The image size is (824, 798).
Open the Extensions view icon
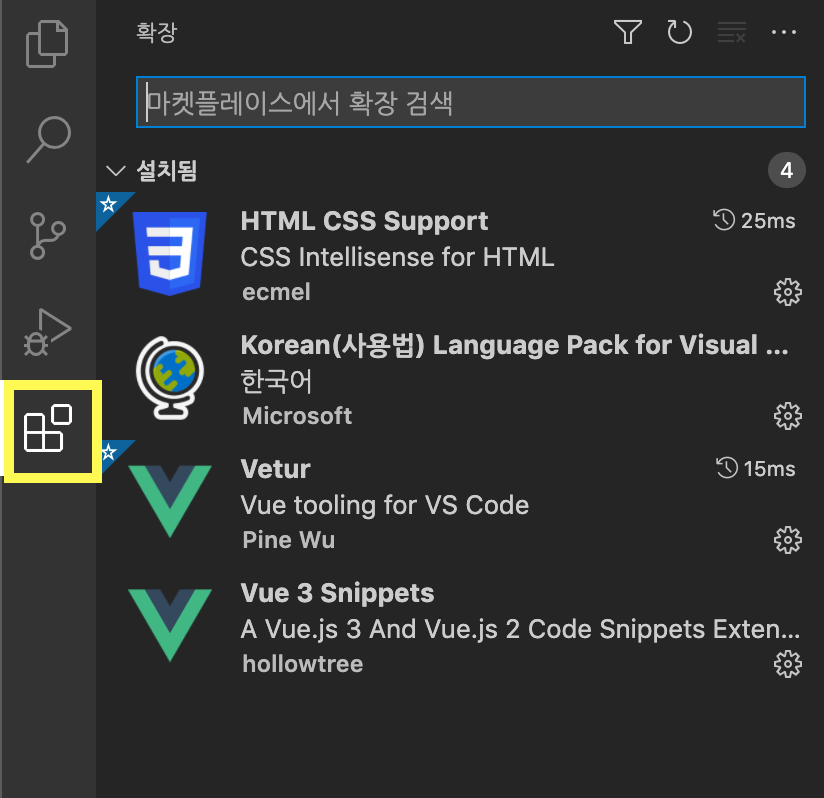click(48, 428)
